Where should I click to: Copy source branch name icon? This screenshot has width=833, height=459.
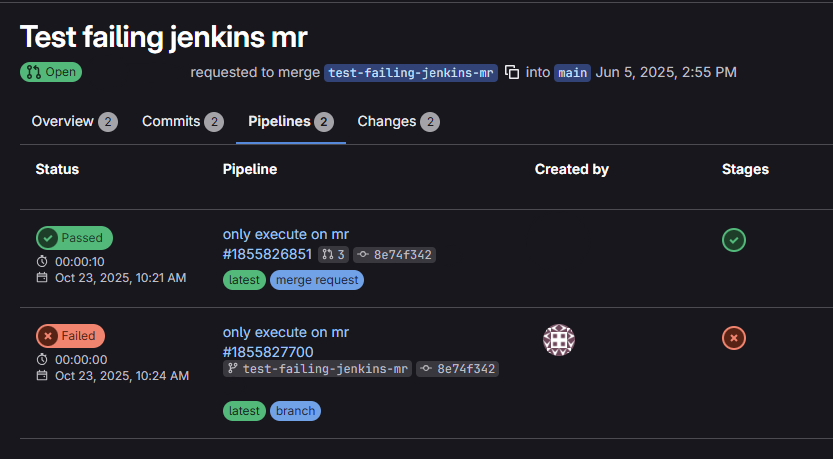pyautogui.click(x=512, y=72)
